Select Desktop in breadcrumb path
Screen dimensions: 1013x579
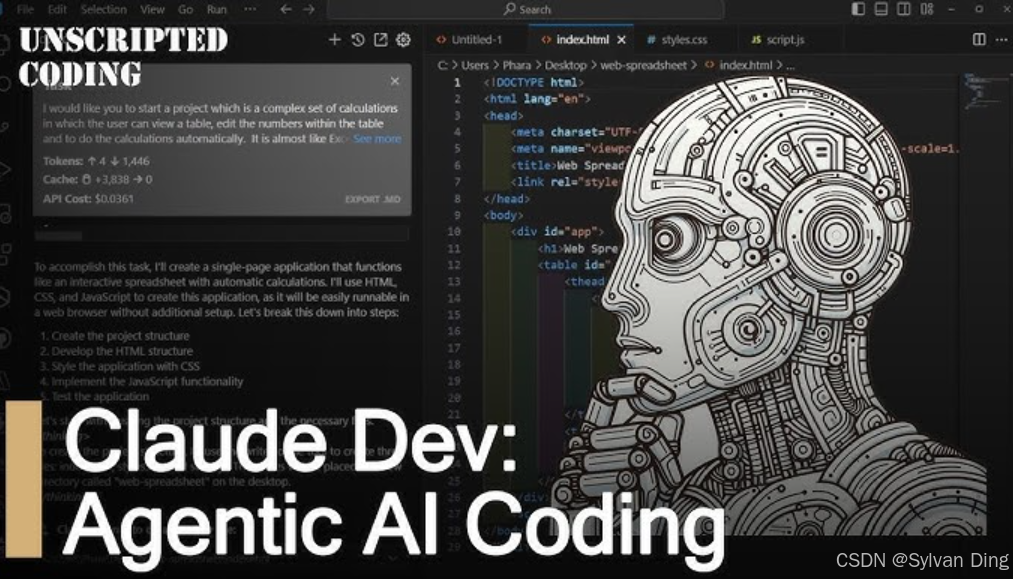click(565, 65)
